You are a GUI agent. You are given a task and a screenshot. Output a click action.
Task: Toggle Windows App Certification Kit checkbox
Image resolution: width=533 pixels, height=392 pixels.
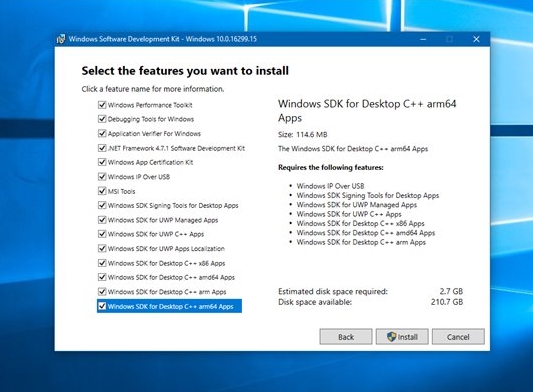(x=102, y=162)
